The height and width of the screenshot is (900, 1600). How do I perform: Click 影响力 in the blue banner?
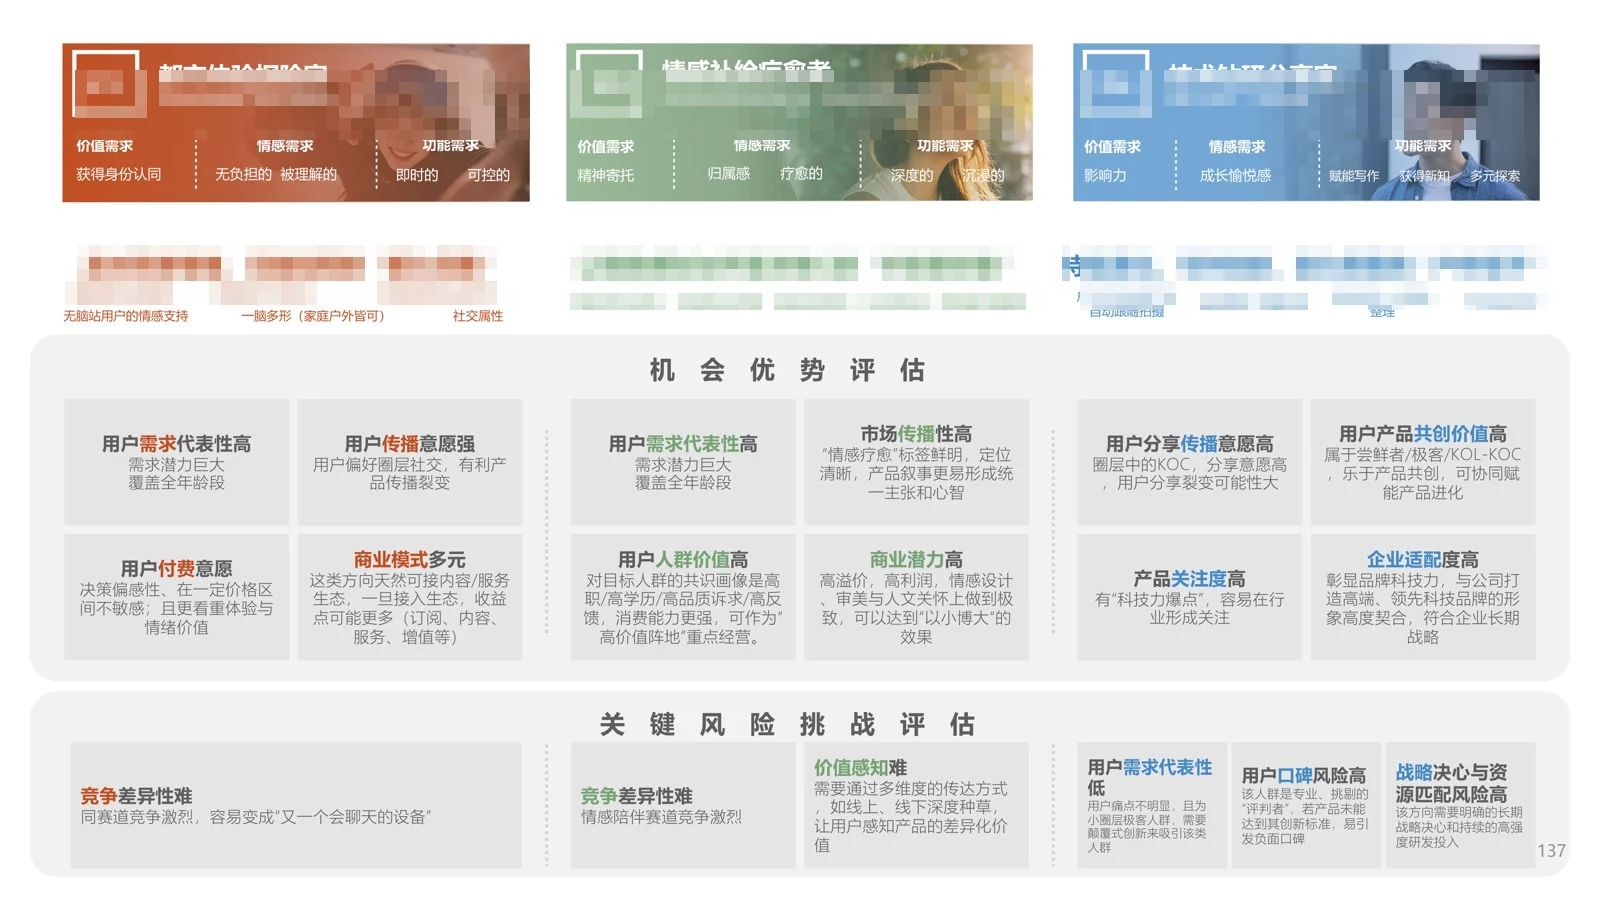1105,175
